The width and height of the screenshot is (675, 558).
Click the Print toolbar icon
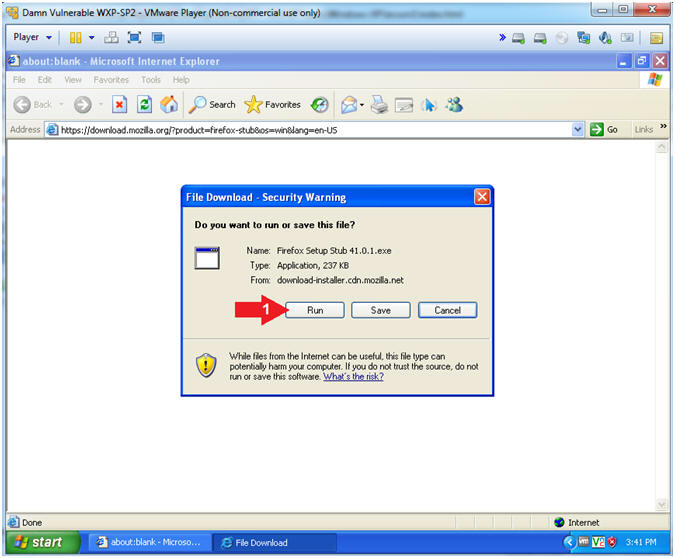coord(379,105)
